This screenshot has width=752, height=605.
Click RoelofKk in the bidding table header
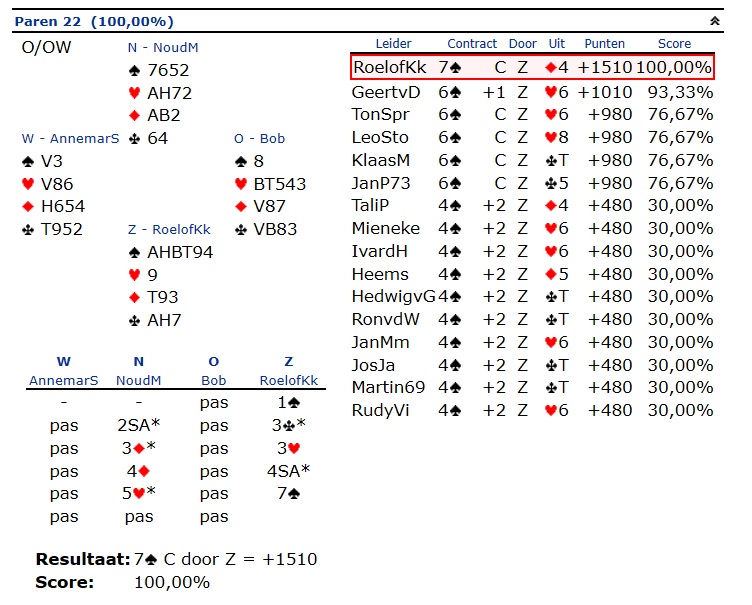point(289,380)
